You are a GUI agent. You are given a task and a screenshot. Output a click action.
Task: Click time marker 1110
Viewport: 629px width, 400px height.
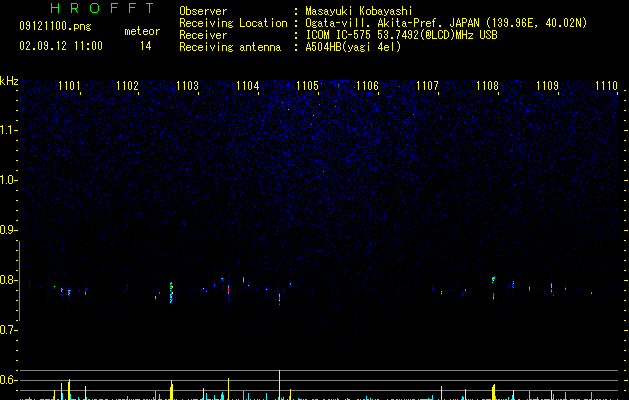pyautogui.click(x=606, y=85)
